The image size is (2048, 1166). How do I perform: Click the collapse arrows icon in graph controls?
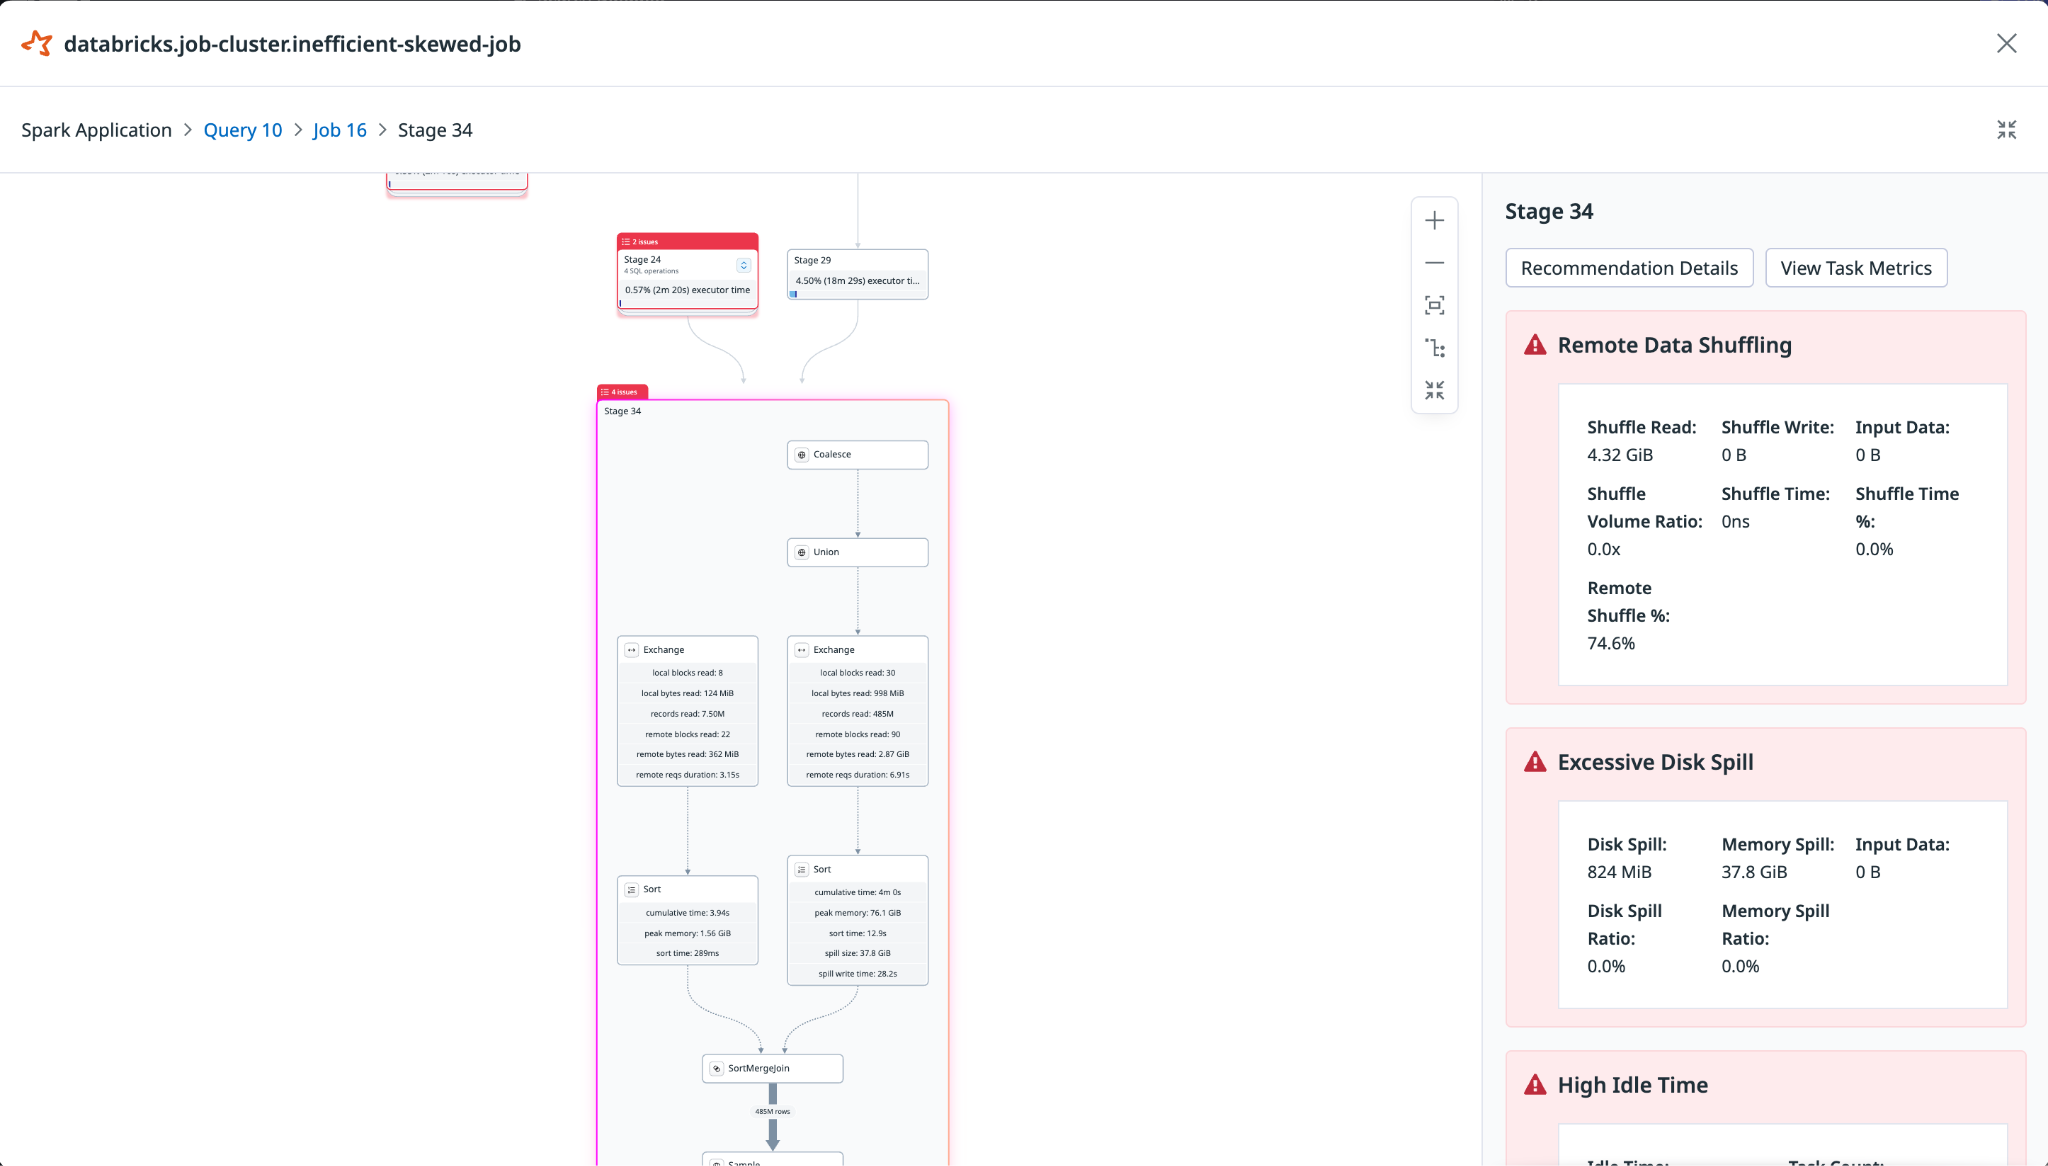click(1434, 390)
